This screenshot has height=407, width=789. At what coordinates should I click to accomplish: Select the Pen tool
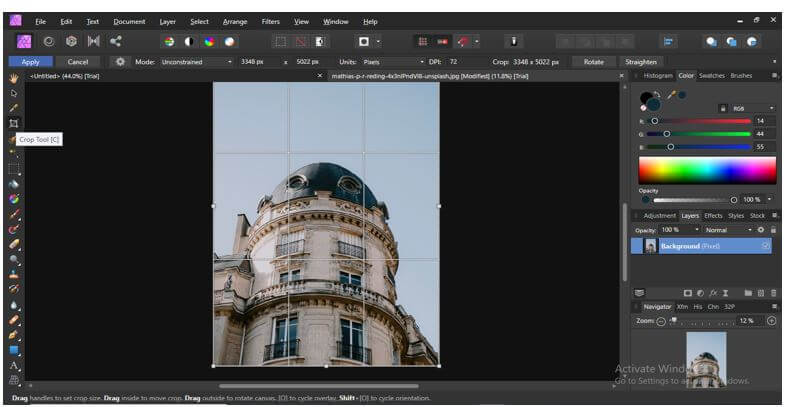coord(14,335)
